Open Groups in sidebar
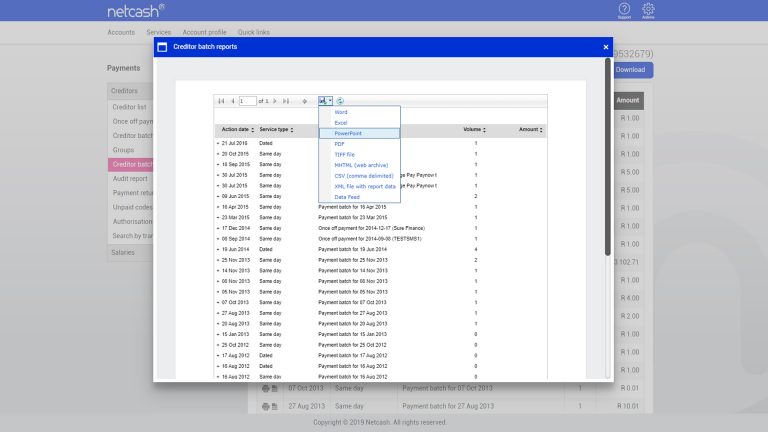The image size is (768, 432). (x=123, y=150)
